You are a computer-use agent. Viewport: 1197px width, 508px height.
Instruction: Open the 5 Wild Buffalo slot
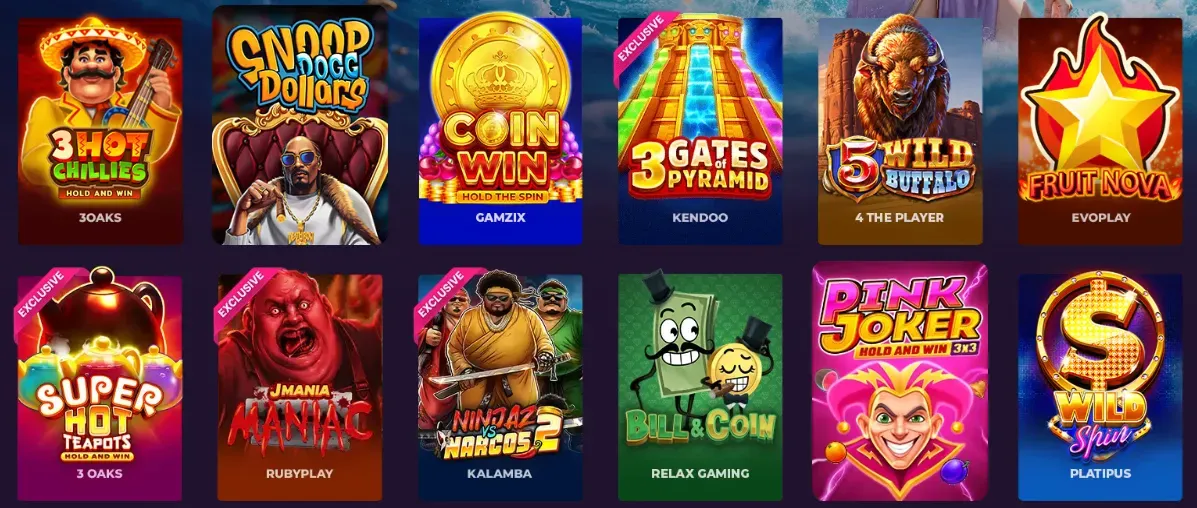[x=900, y=131]
